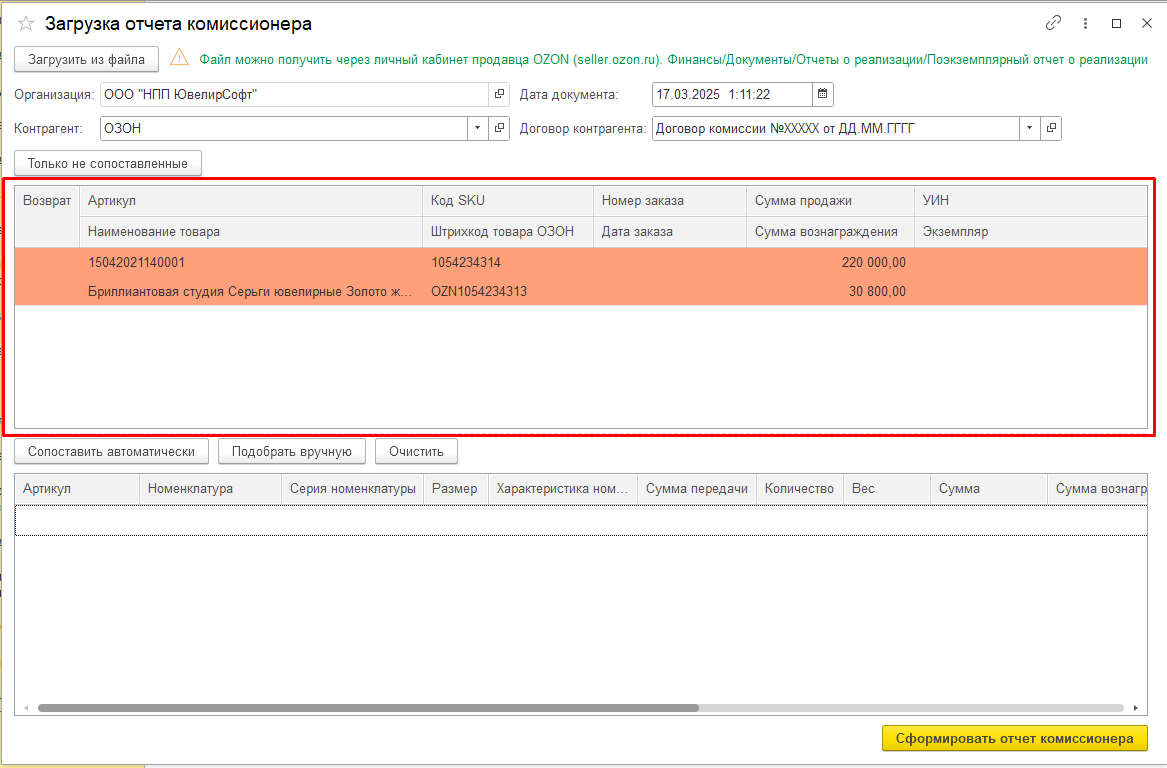Click the horizontal scrollbar thumb of lower table
Viewport: 1167px width, 768px height.
coord(368,708)
